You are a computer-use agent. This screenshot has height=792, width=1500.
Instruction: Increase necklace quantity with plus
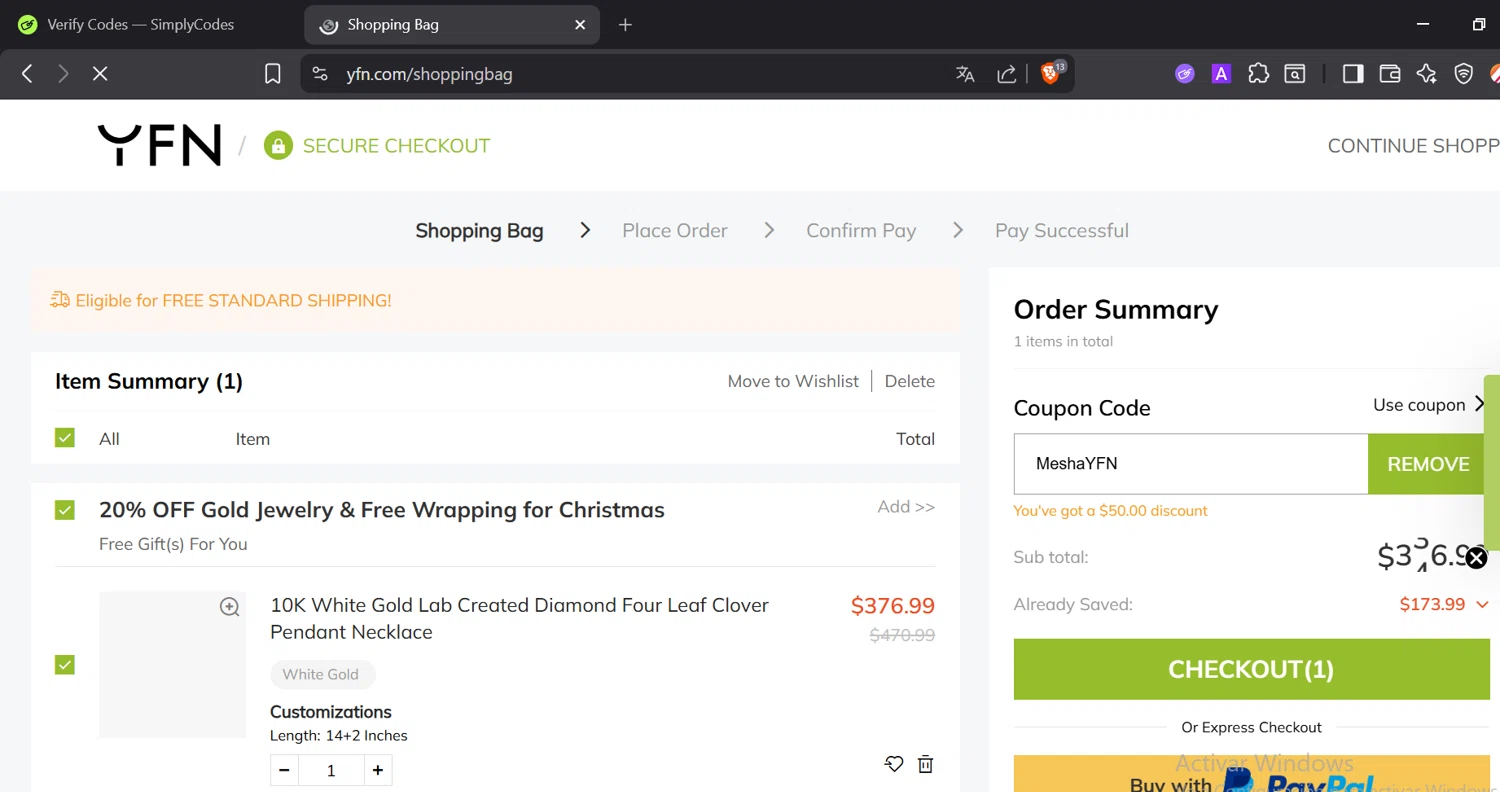[378, 770]
